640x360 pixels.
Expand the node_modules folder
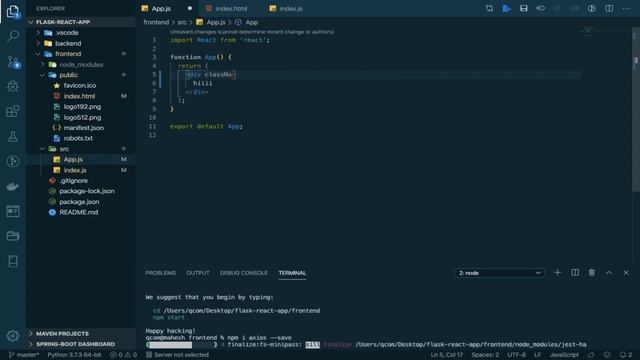coord(81,64)
